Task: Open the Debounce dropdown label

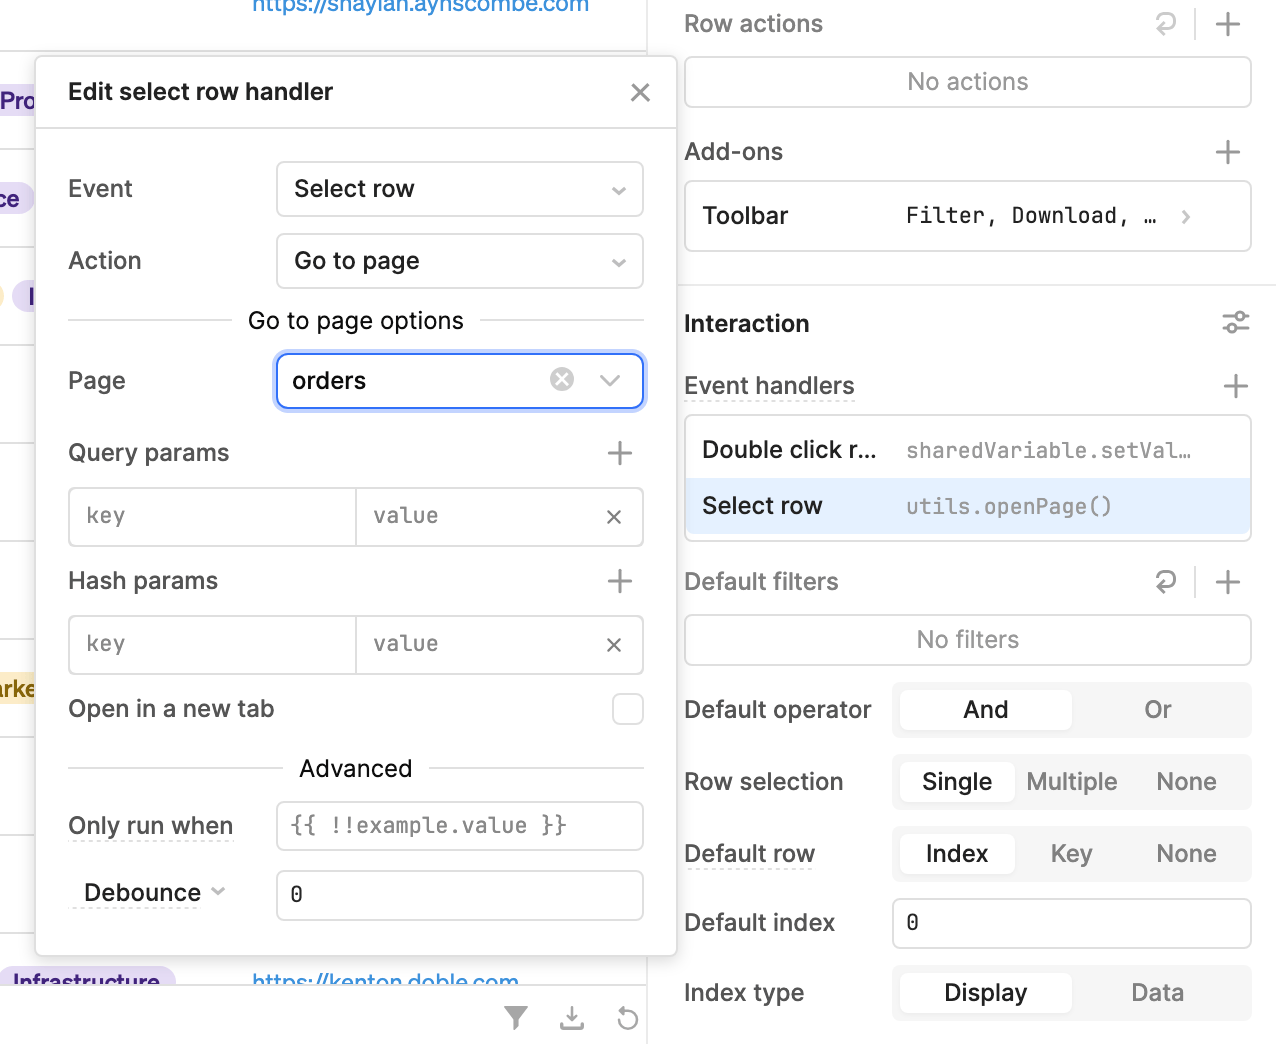Action: [x=154, y=893]
